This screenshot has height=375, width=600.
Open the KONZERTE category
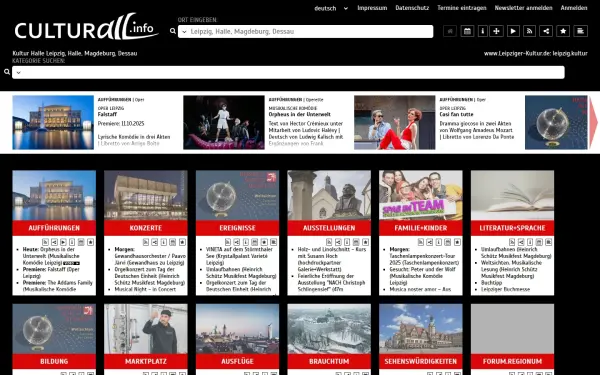pyautogui.click(x=146, y=228)
